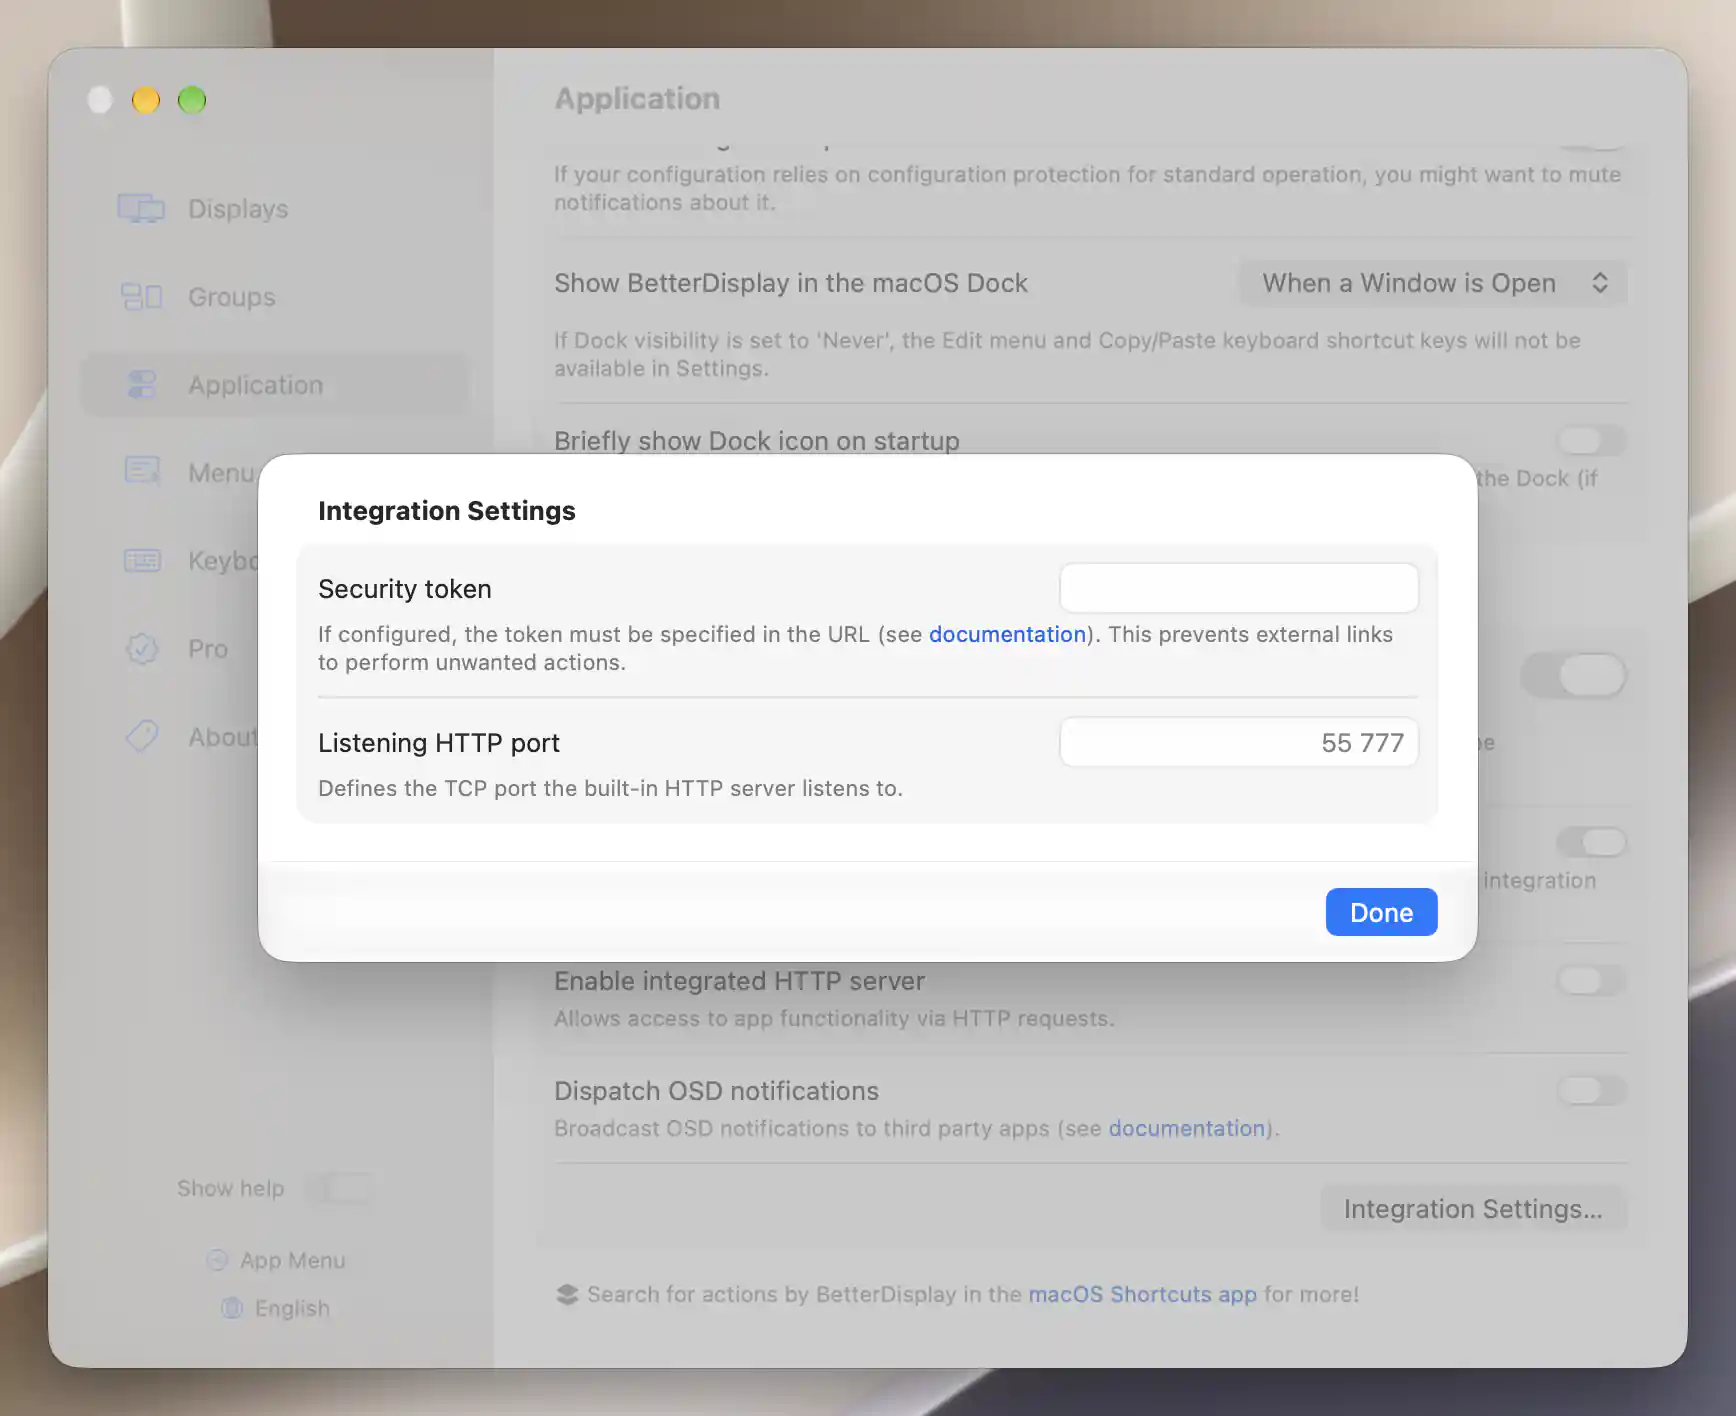Open the Groups settings section
The image size is (1736, 1416).
tap(274, 297)
